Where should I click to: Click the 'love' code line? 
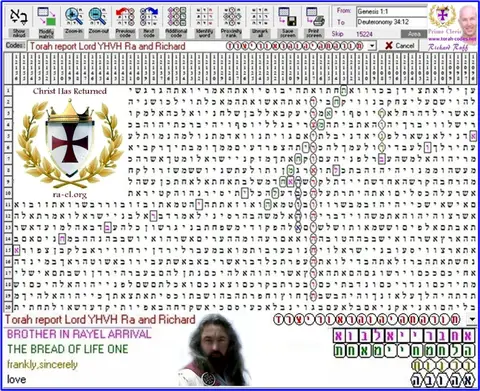(x=17, y=379)
